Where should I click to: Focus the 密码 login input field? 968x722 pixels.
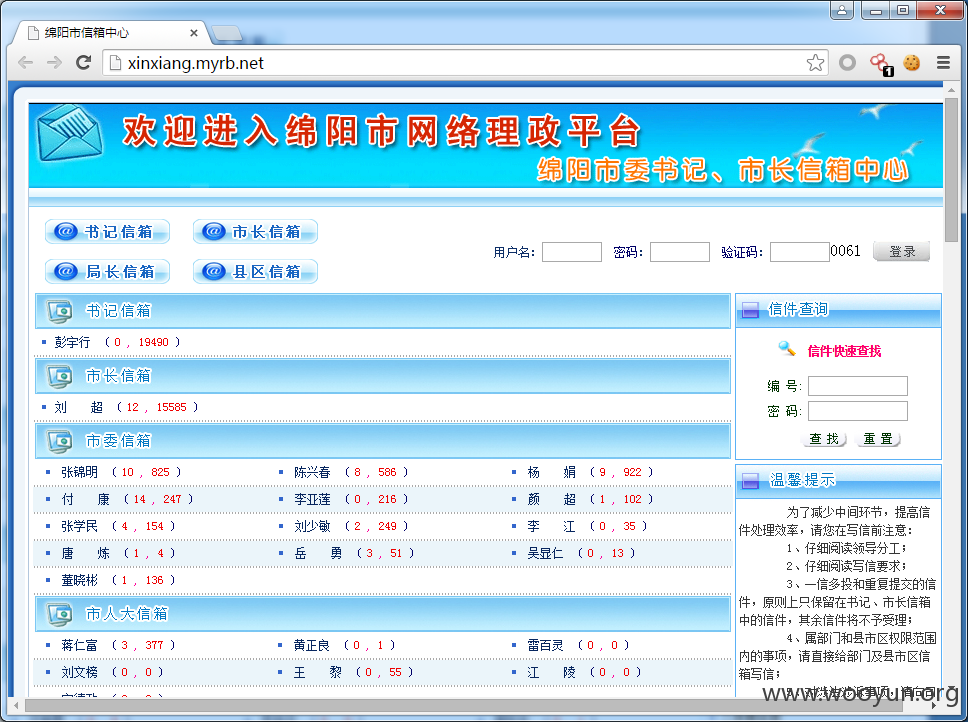[680, 252]
